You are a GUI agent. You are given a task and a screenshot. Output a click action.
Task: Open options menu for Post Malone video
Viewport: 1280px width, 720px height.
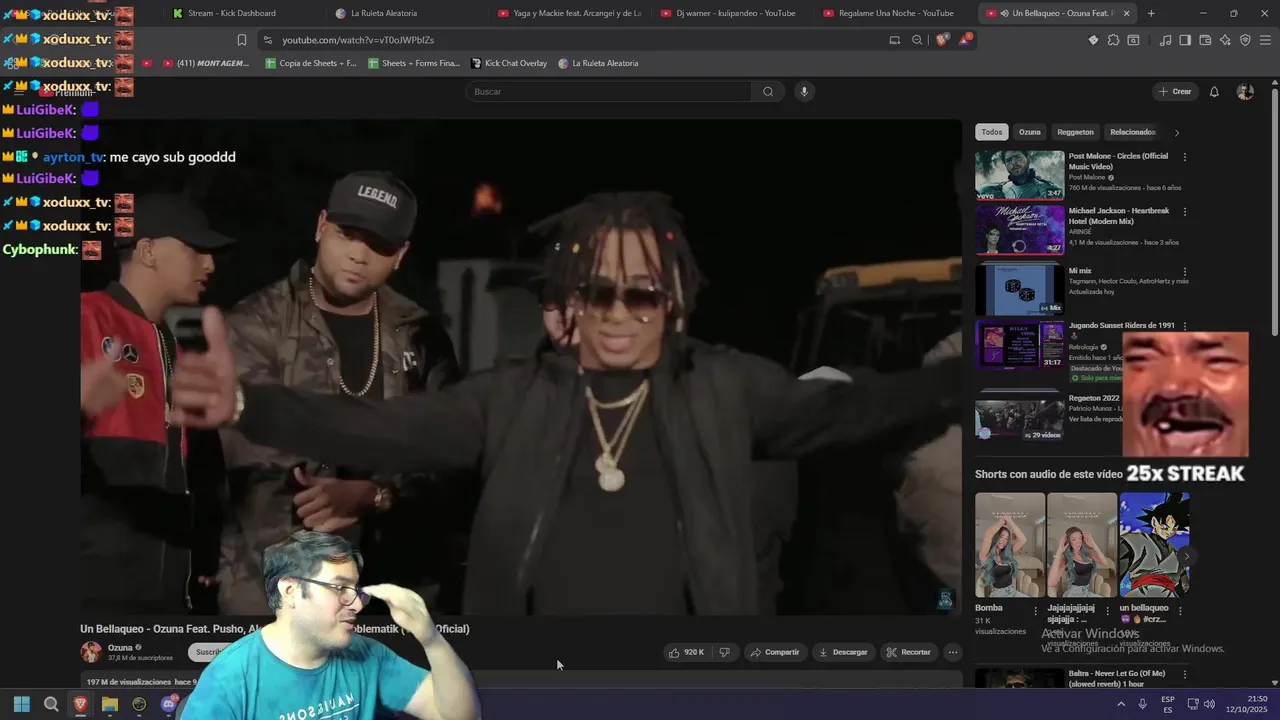tap(1185, 157)
